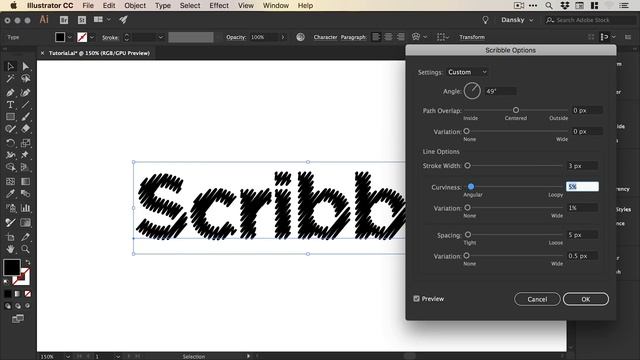Swap fill and stroke colors arrow
This screenshot has width=640, height=360.
tap(28, 262)
